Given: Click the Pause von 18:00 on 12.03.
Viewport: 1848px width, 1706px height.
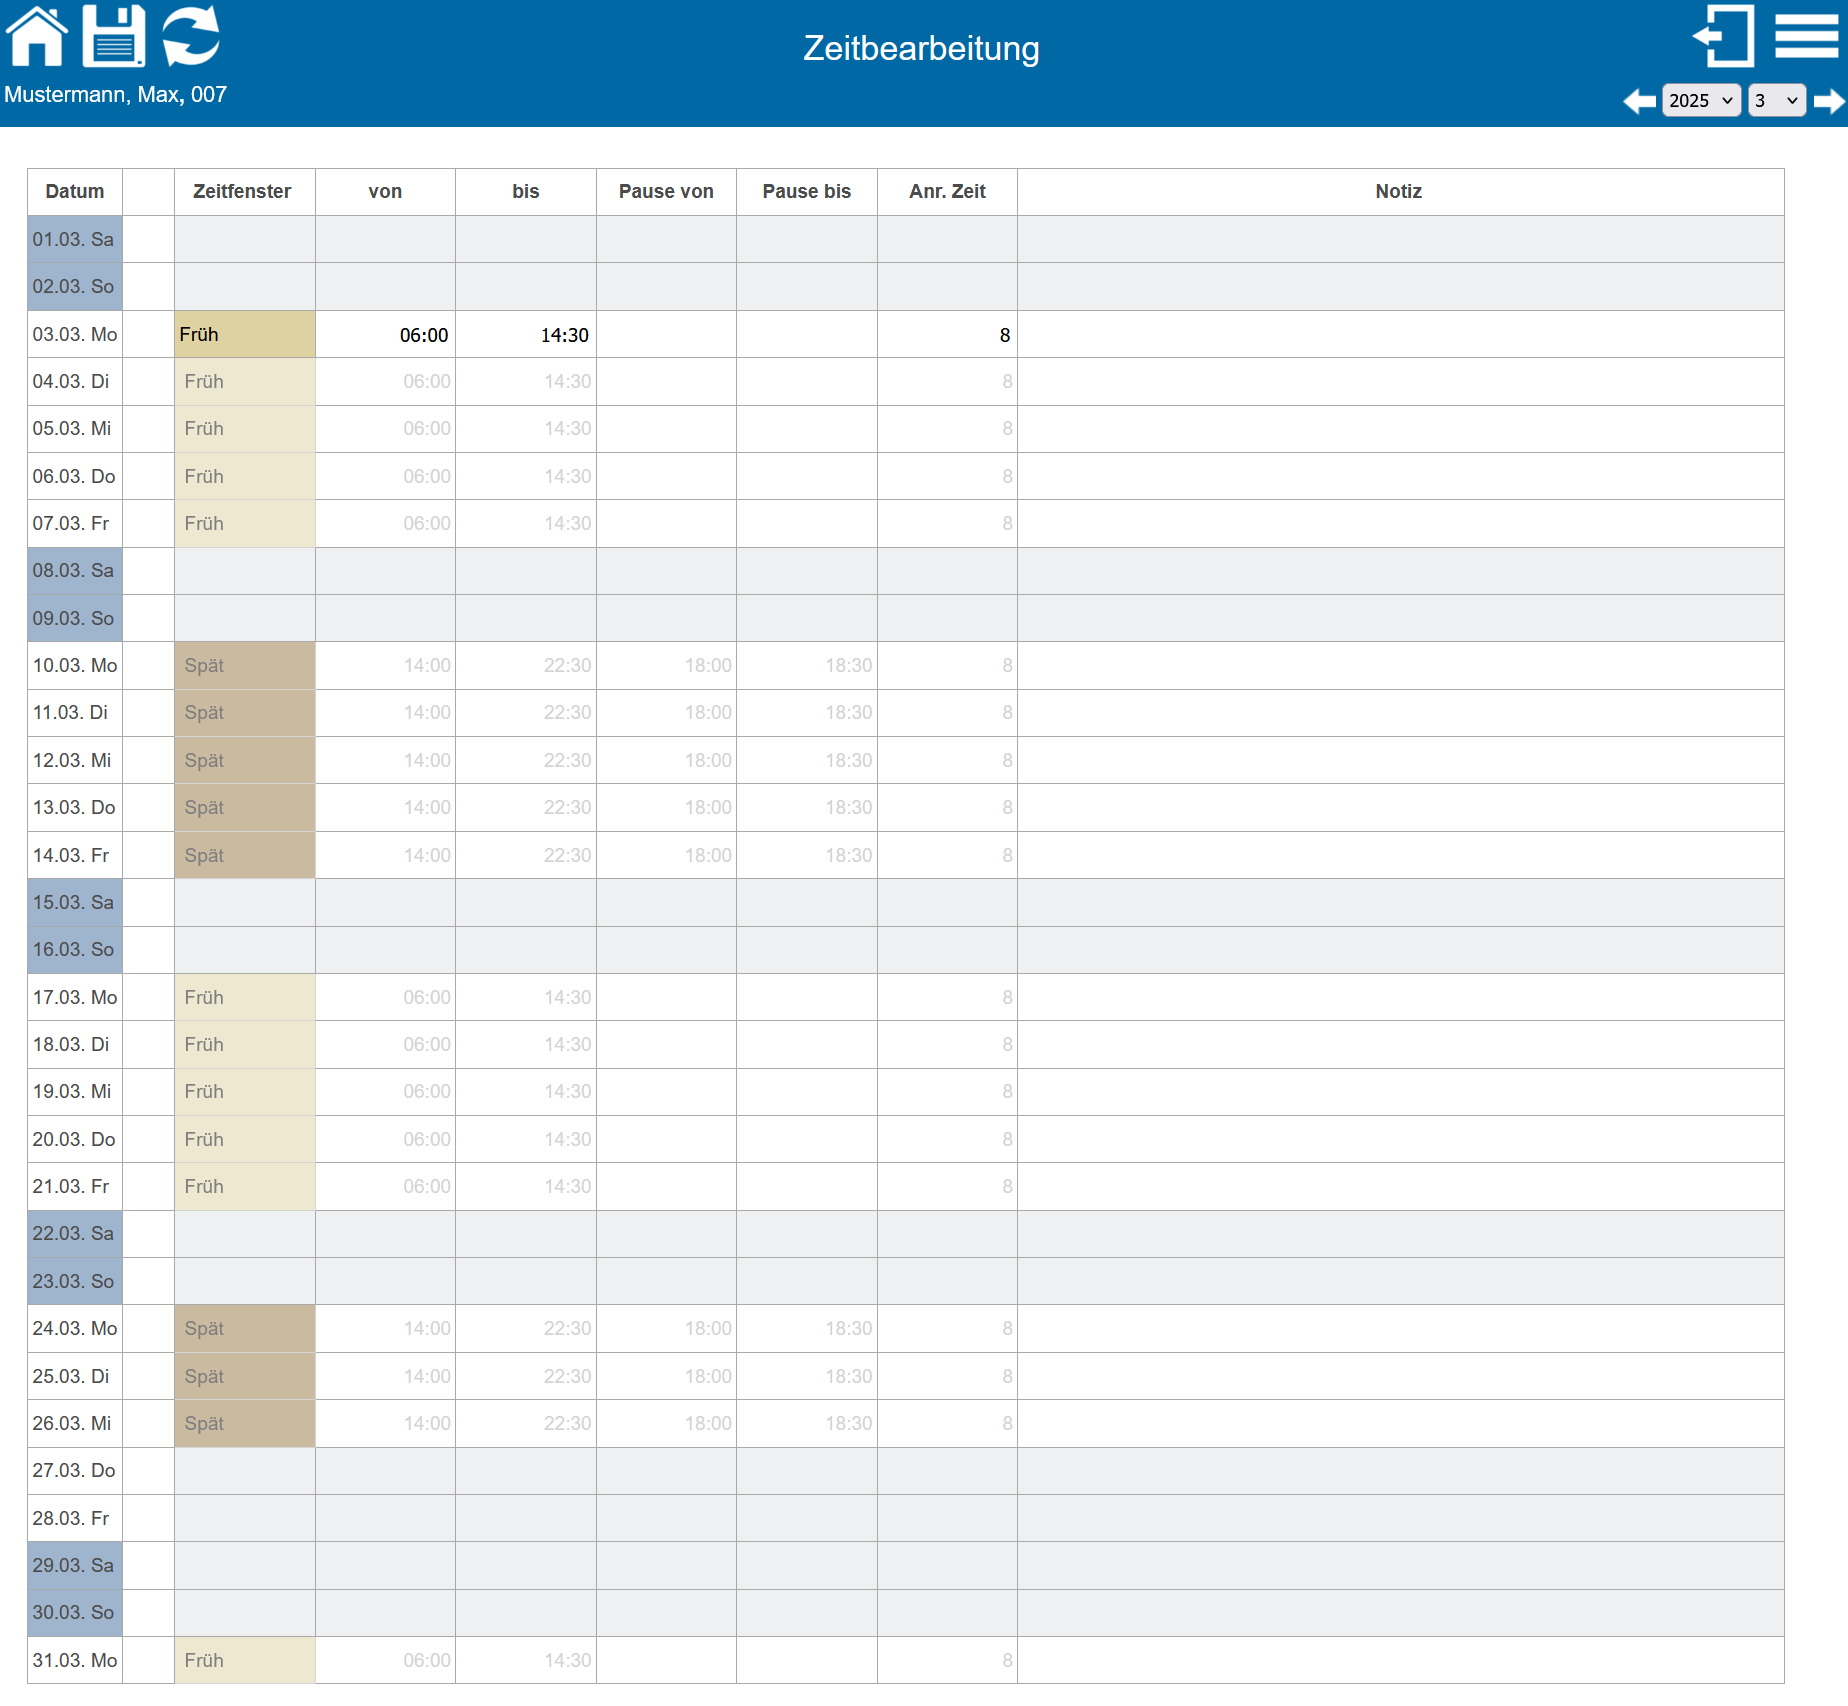Looking at the screenshot, I should click(667, 761).
